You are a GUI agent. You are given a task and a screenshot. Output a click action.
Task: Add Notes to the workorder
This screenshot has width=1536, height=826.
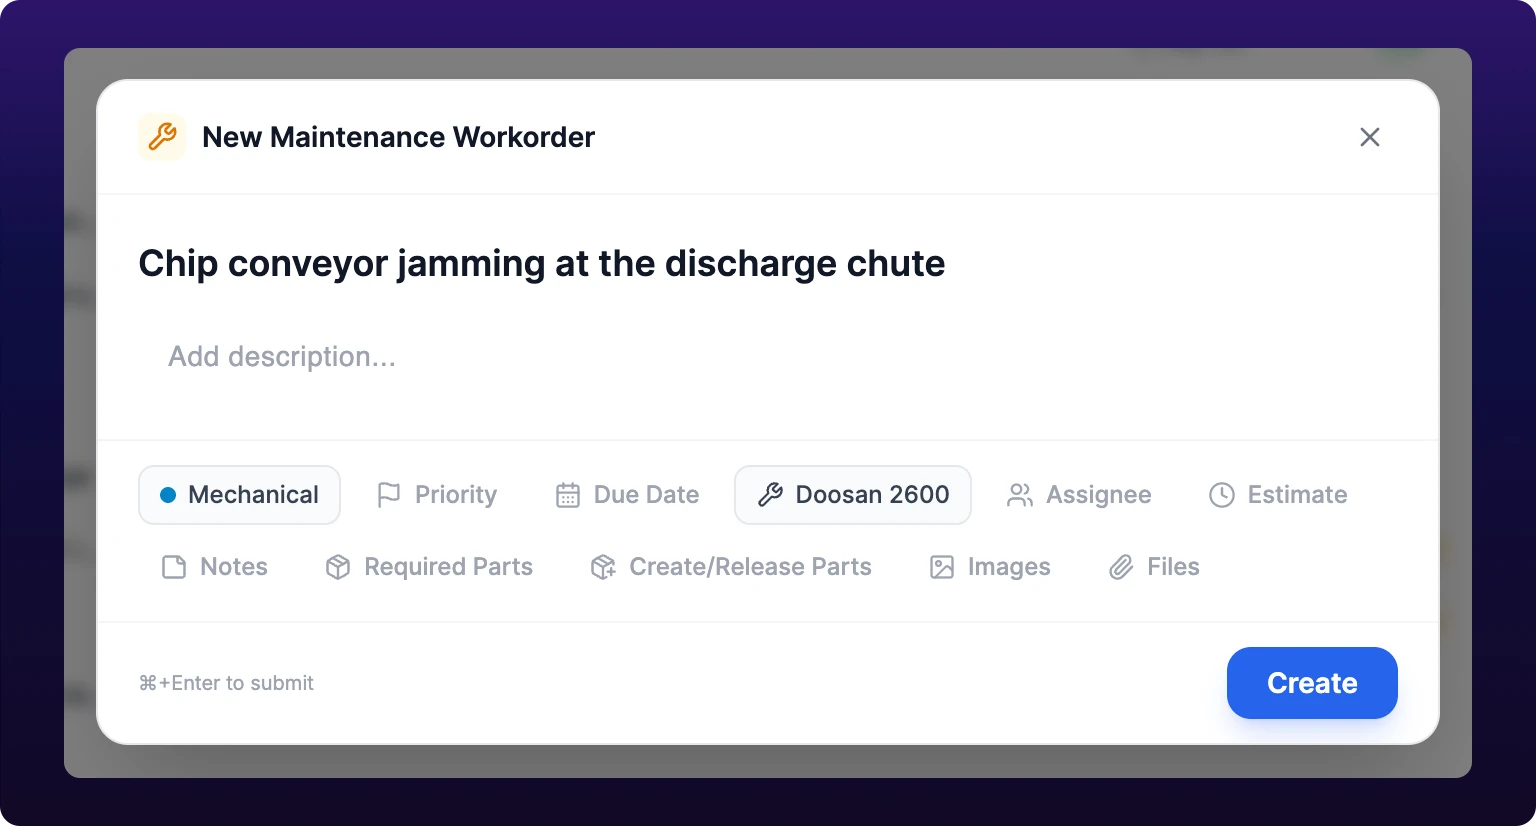click(215, 567)
